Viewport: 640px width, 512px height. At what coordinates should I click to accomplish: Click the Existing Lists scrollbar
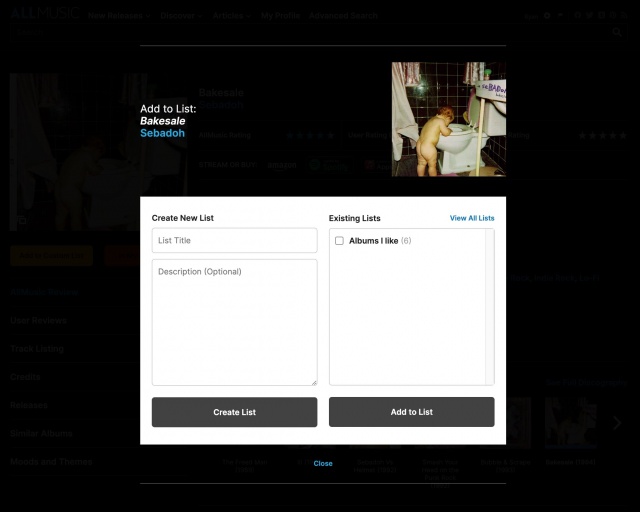[489, 307]
